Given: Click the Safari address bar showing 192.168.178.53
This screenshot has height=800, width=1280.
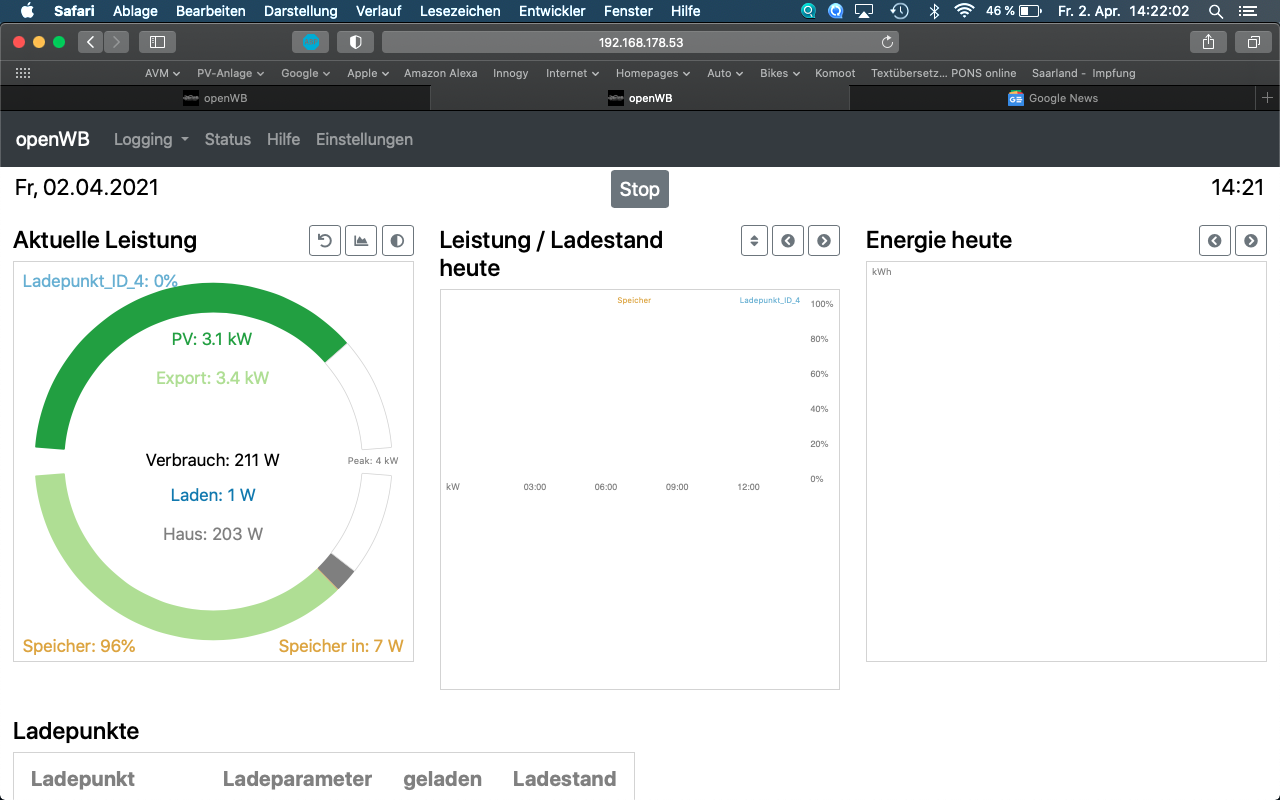Looking at the screenshot, I should 640,42.
